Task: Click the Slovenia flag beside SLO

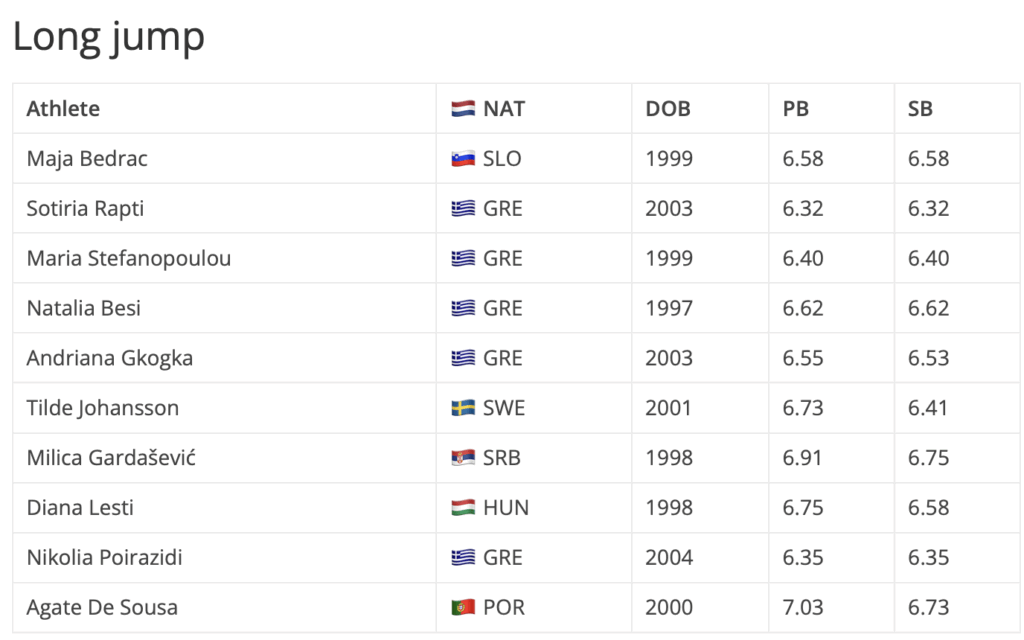Action: tap(462, 159)
